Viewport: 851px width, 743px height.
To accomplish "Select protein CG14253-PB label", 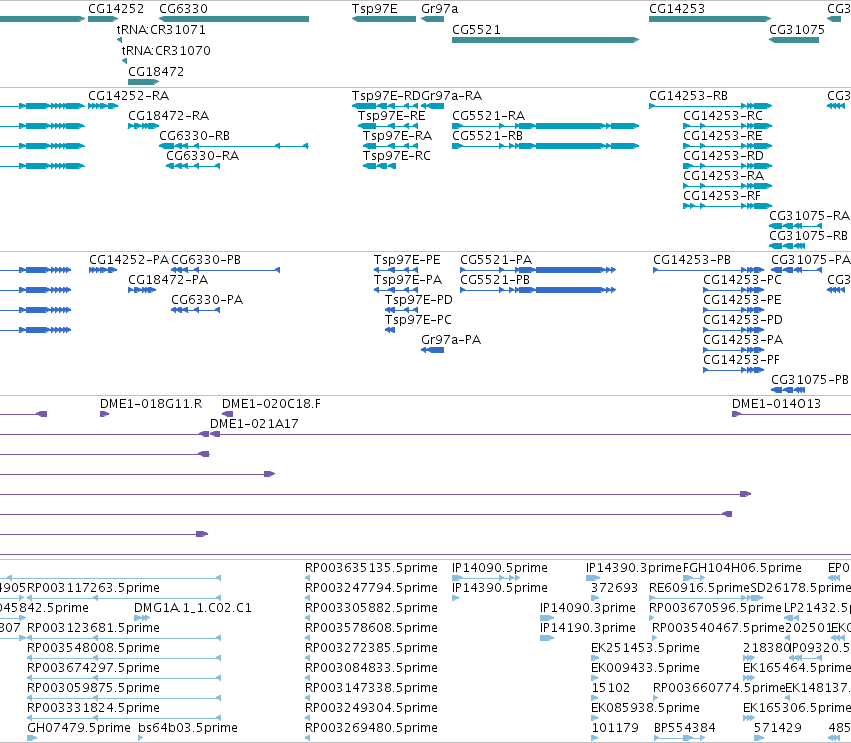I will [692, 260].
